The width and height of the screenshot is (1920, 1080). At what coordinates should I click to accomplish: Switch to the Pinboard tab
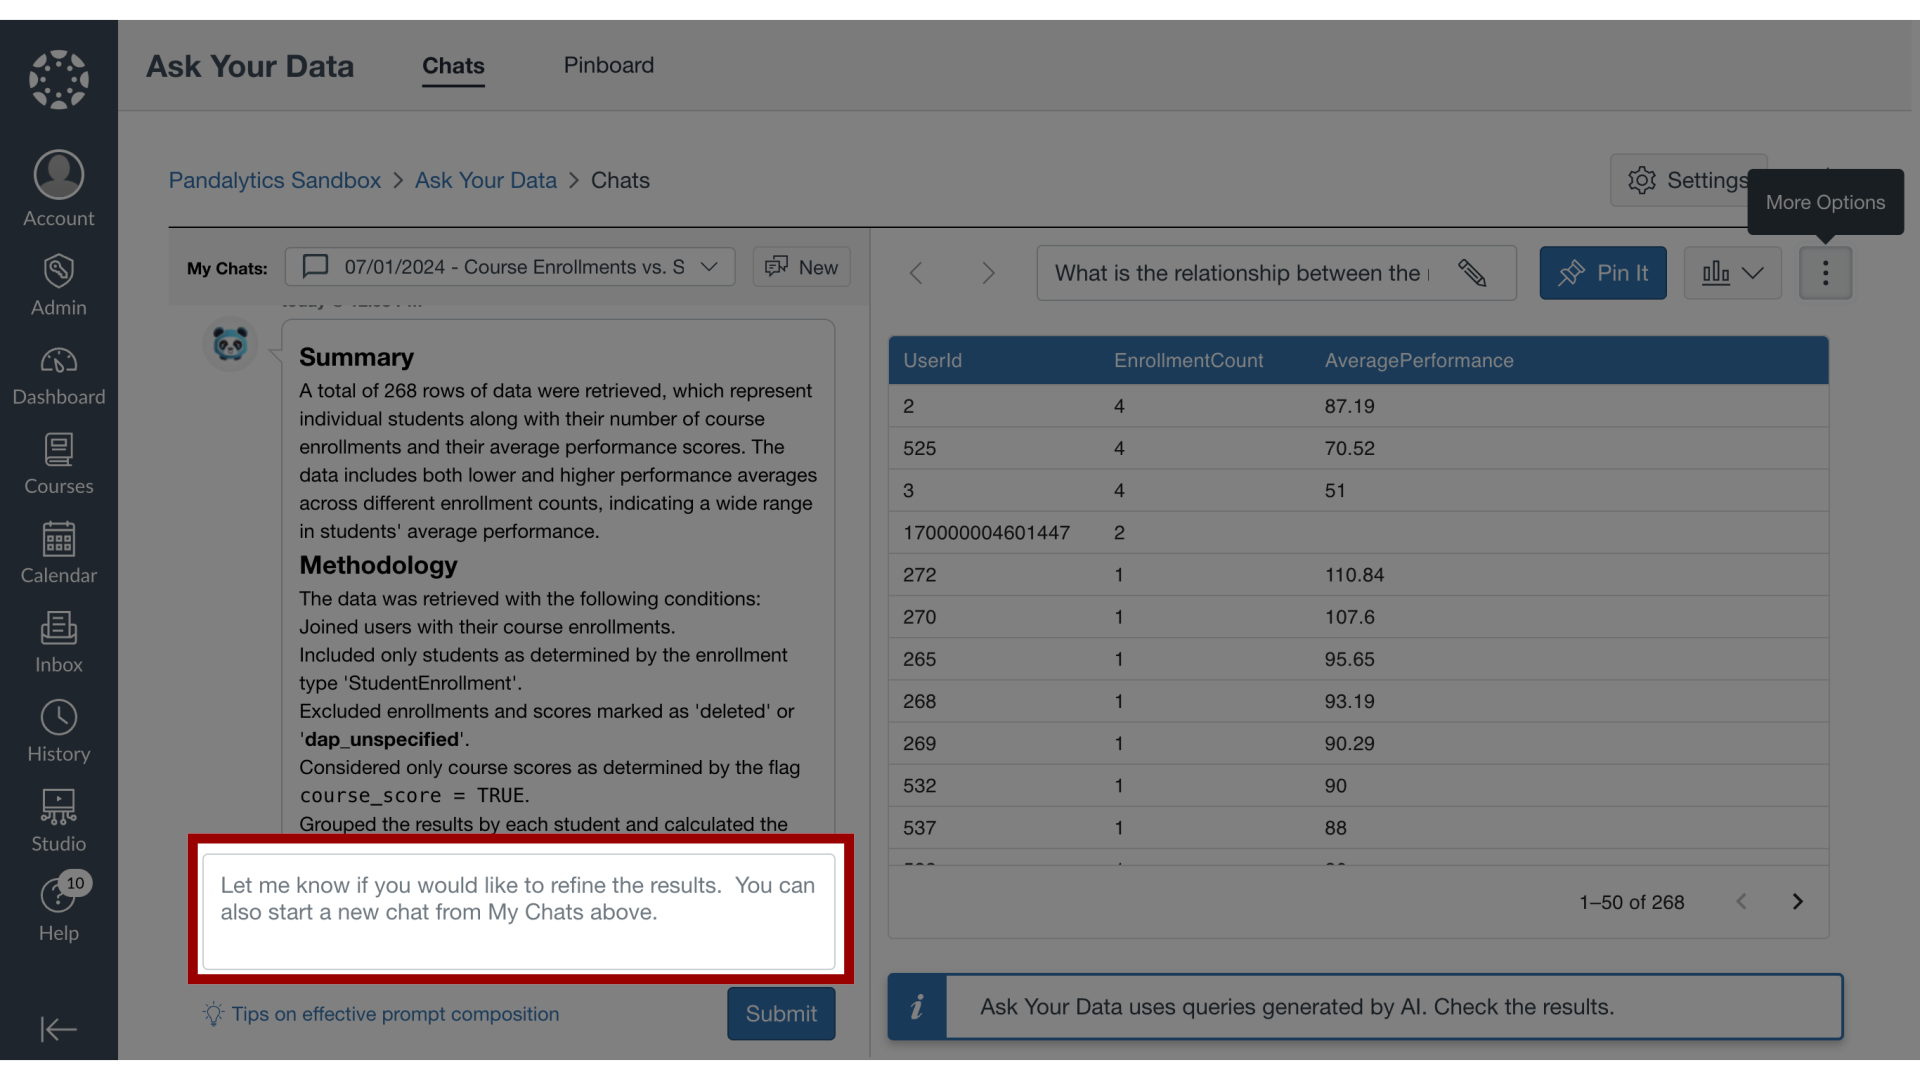[x=609, y=64]
